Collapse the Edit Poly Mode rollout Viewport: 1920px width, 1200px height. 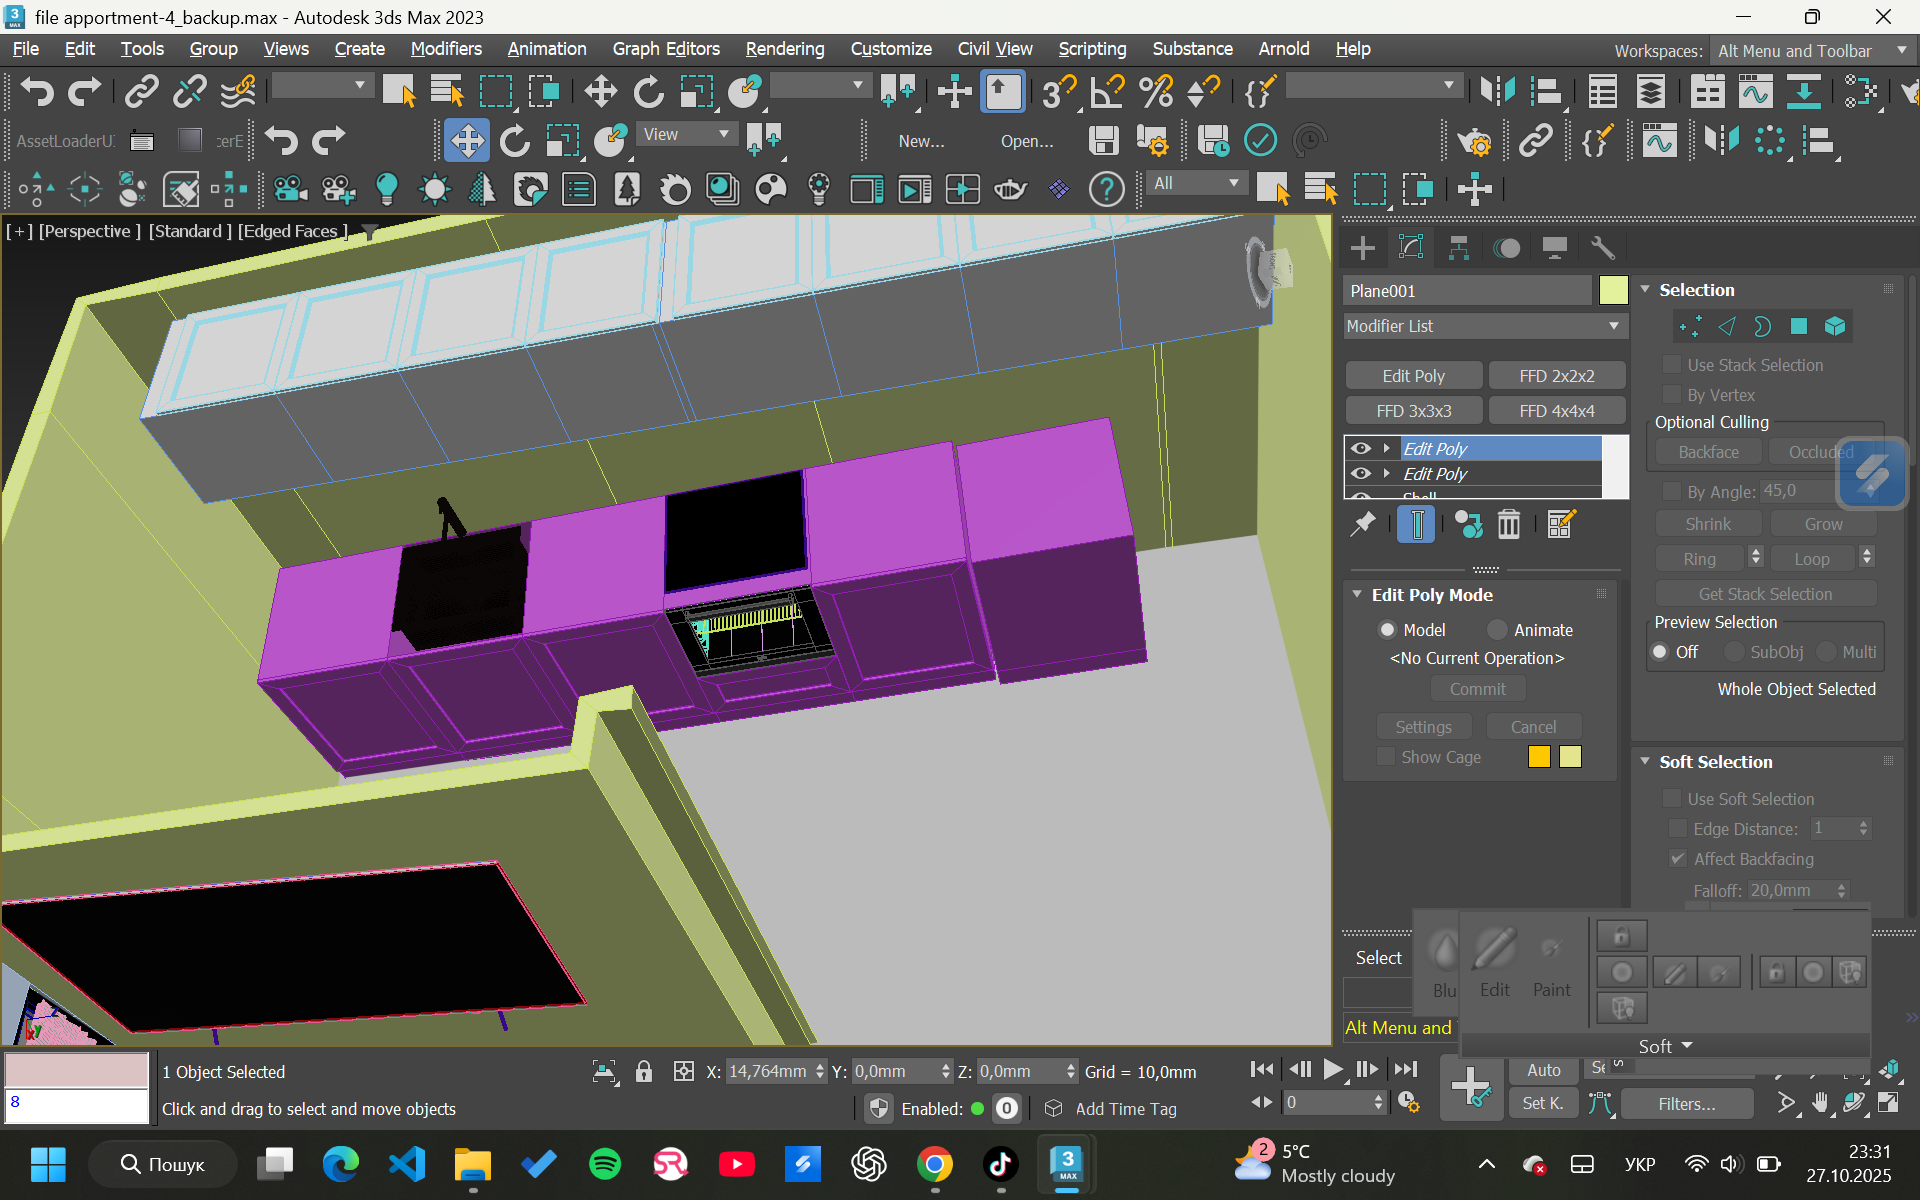(1357, 594)
